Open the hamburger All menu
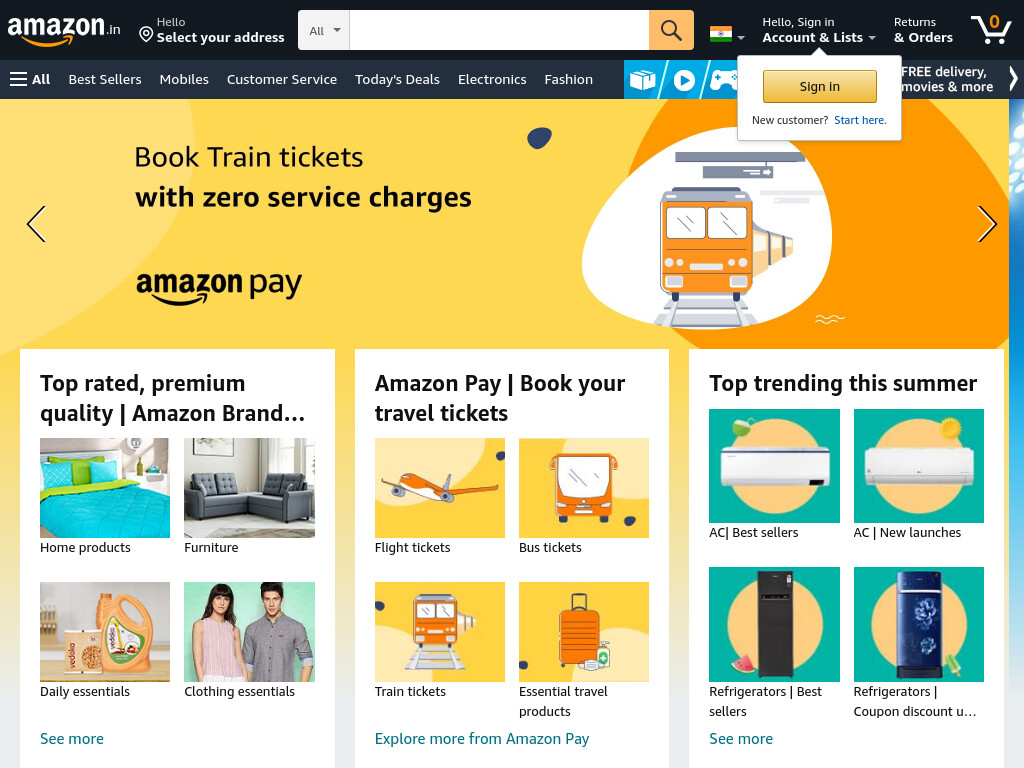This screenshot has height=768, width=1024. (x=30, y=79)
